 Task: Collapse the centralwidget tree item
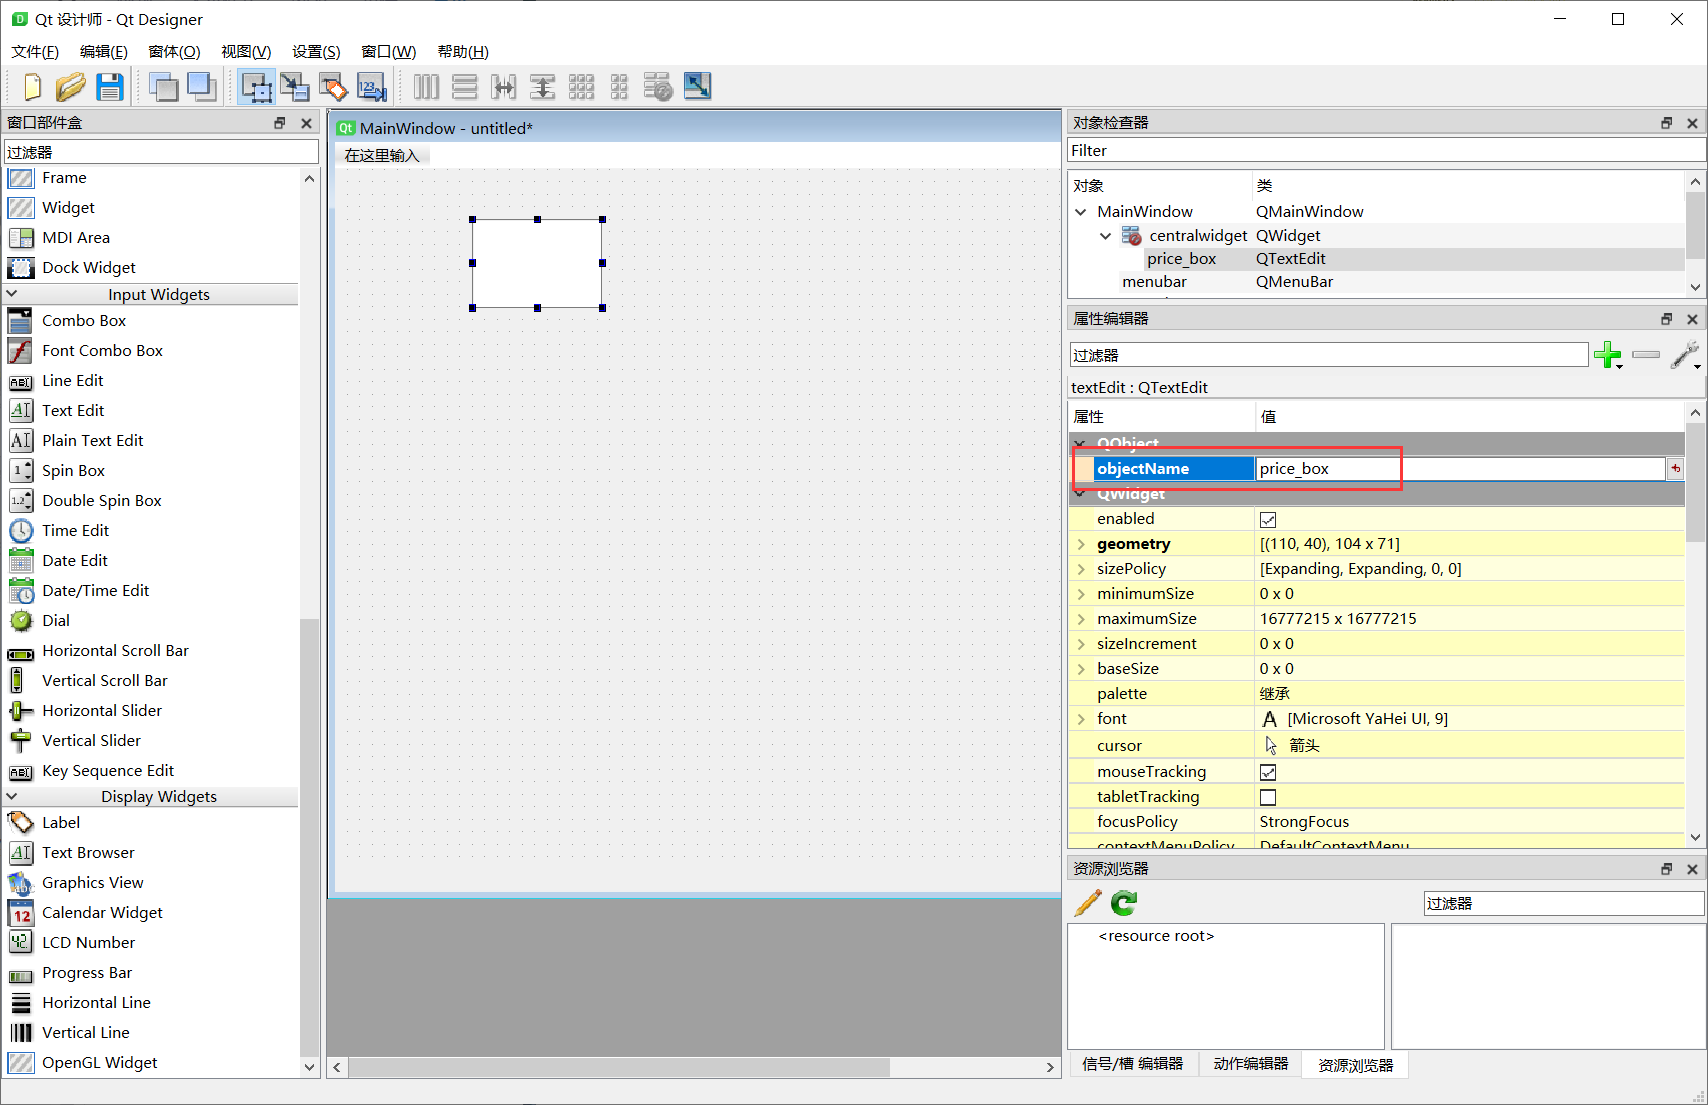[x=1105, y=235]
